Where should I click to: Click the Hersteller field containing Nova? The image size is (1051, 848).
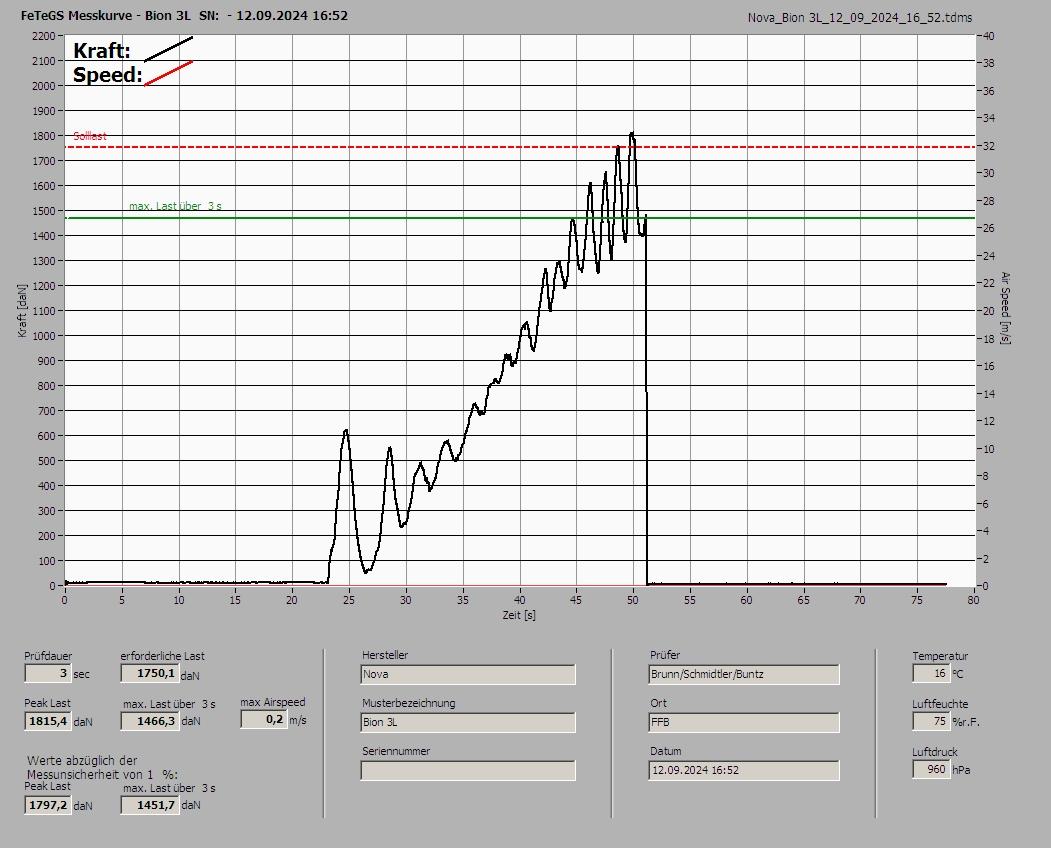pos(468,674)
